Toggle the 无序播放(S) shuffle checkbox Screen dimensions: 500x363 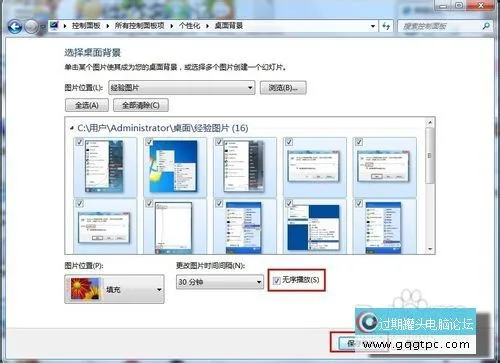(276, 281)
